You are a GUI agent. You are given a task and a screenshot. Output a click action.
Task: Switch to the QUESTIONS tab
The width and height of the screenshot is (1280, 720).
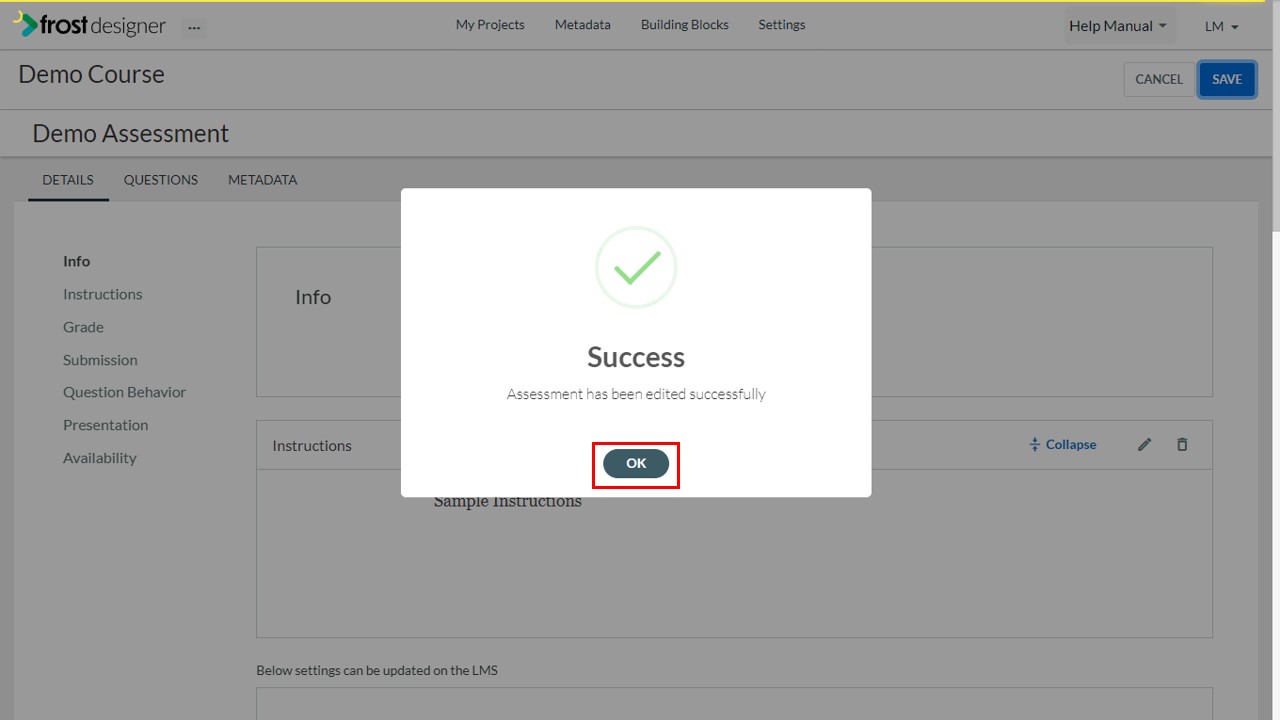pos(161,180)
